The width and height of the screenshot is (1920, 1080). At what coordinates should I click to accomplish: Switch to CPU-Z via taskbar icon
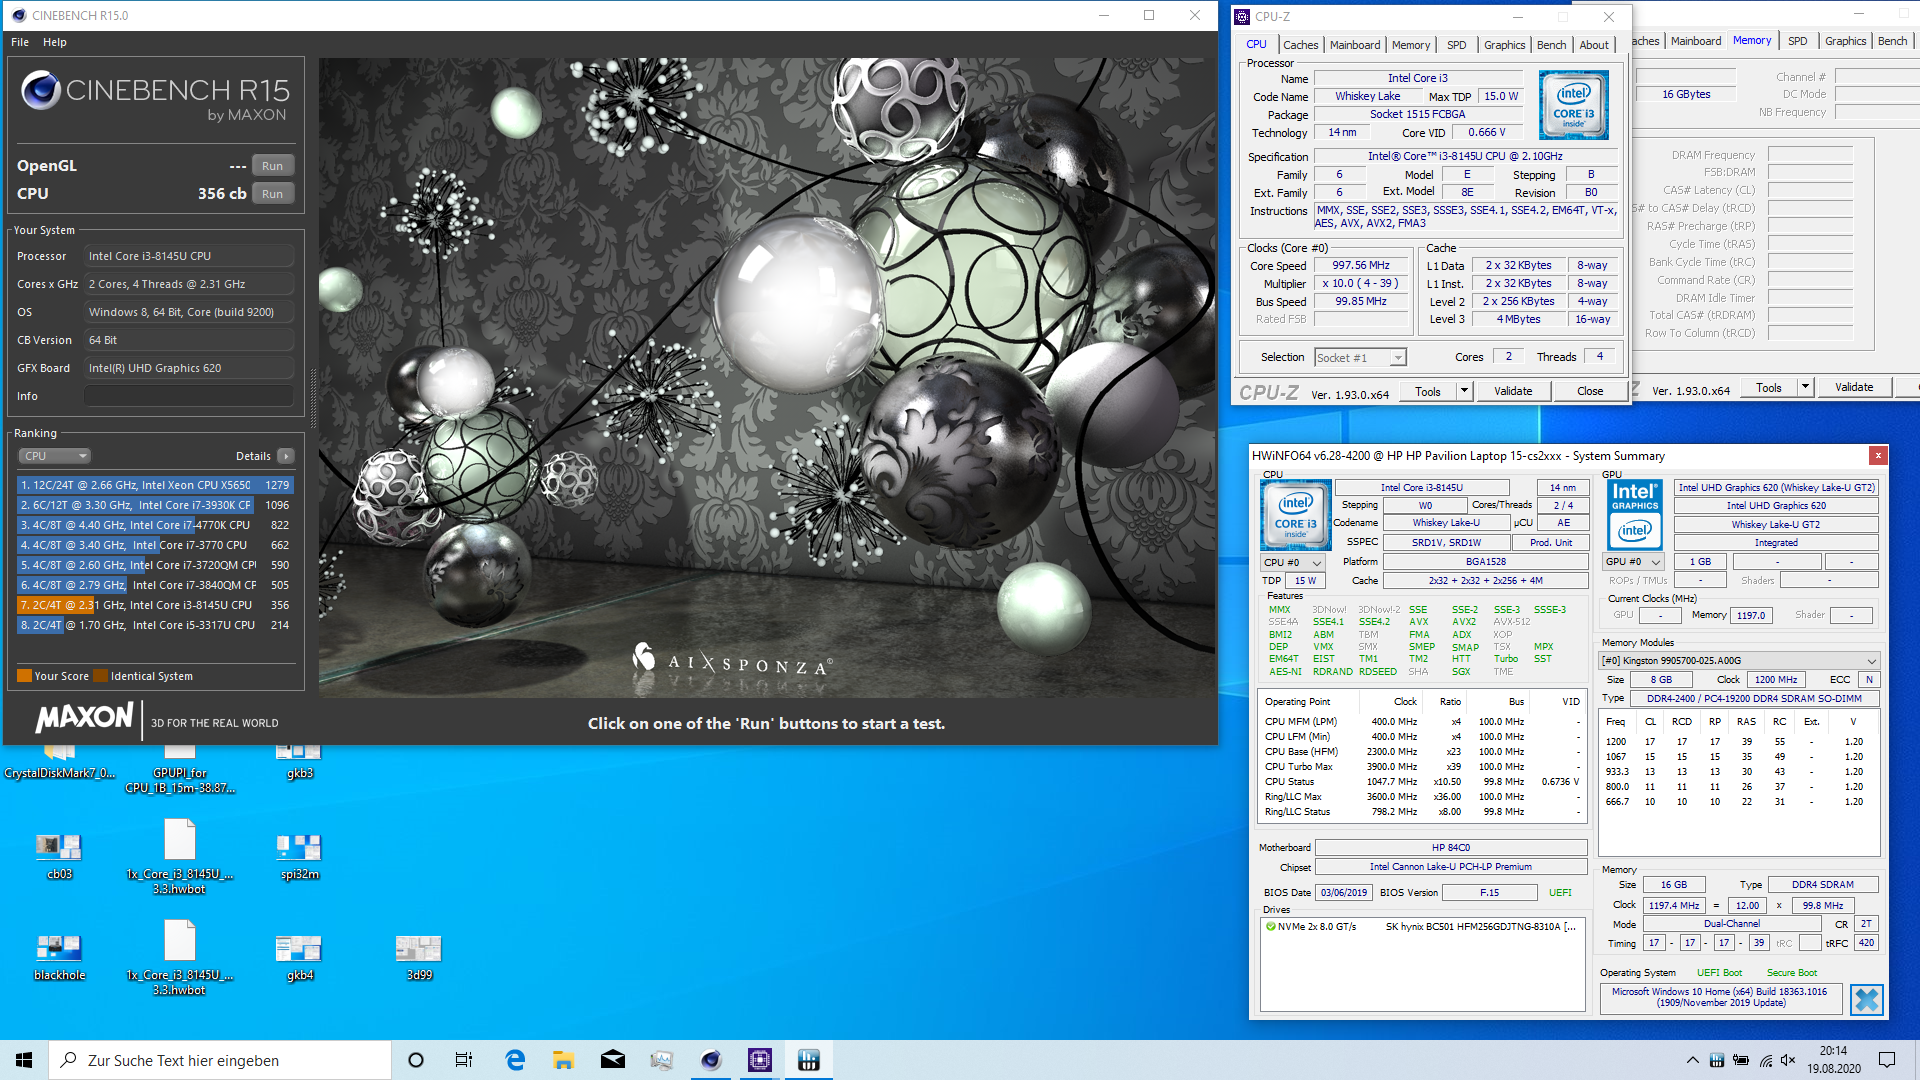pyautogui.click(x=760, y=1060)
